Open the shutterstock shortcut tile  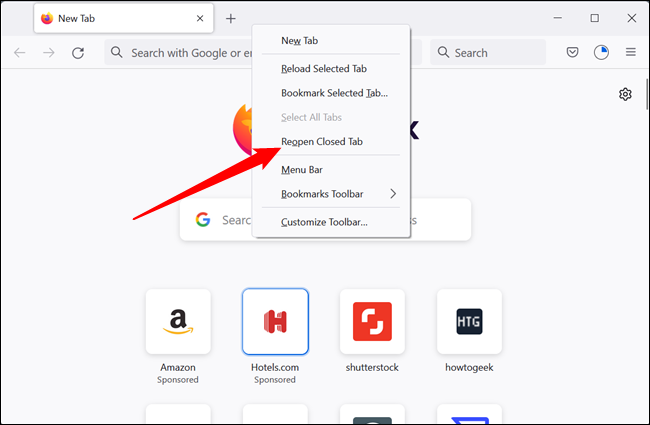pos(372,322)
